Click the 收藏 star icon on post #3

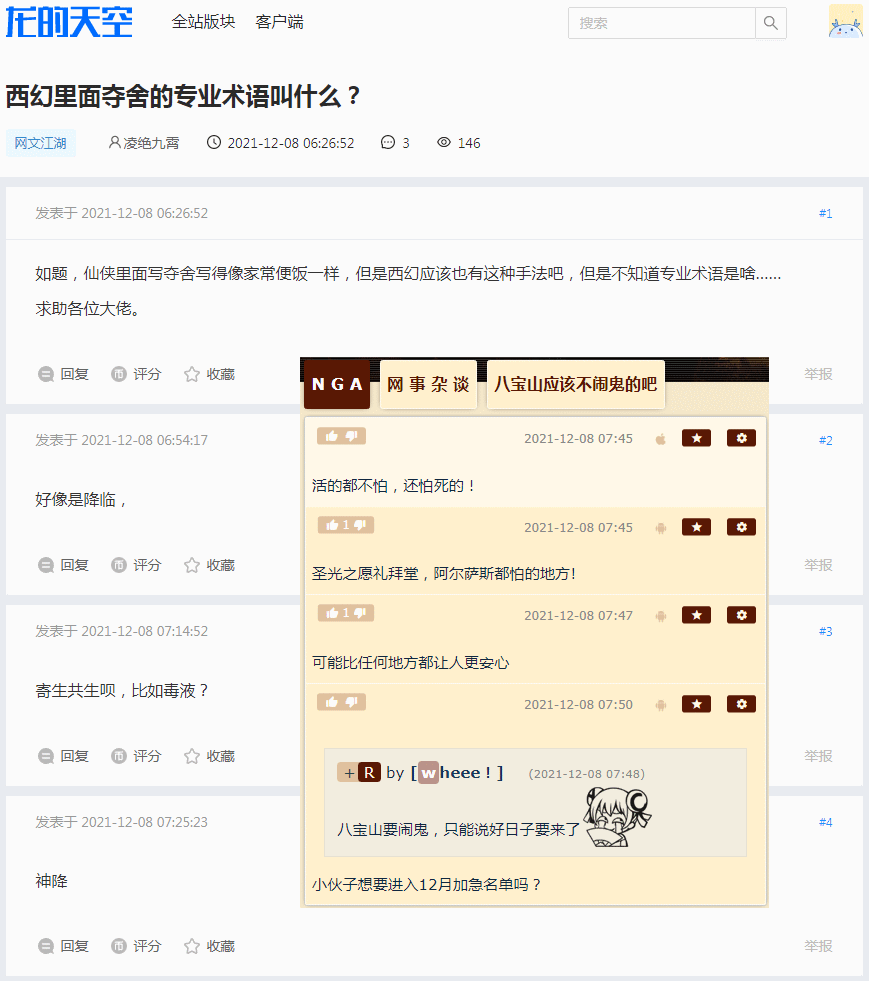pyautogui.click(x=190, y=755)
